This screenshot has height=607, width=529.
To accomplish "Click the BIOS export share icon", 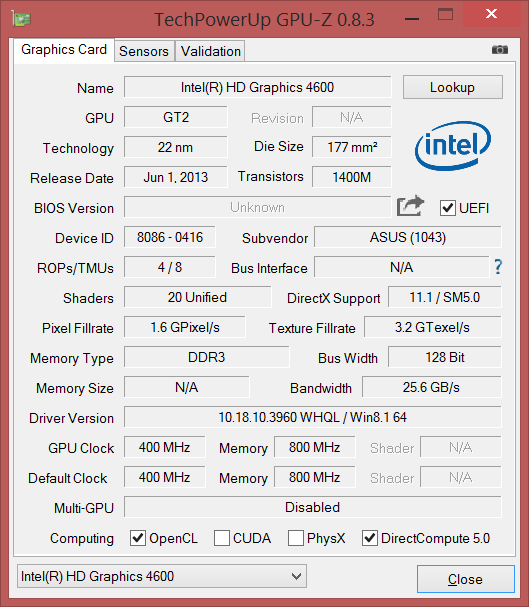I will [x=410, y=206].
